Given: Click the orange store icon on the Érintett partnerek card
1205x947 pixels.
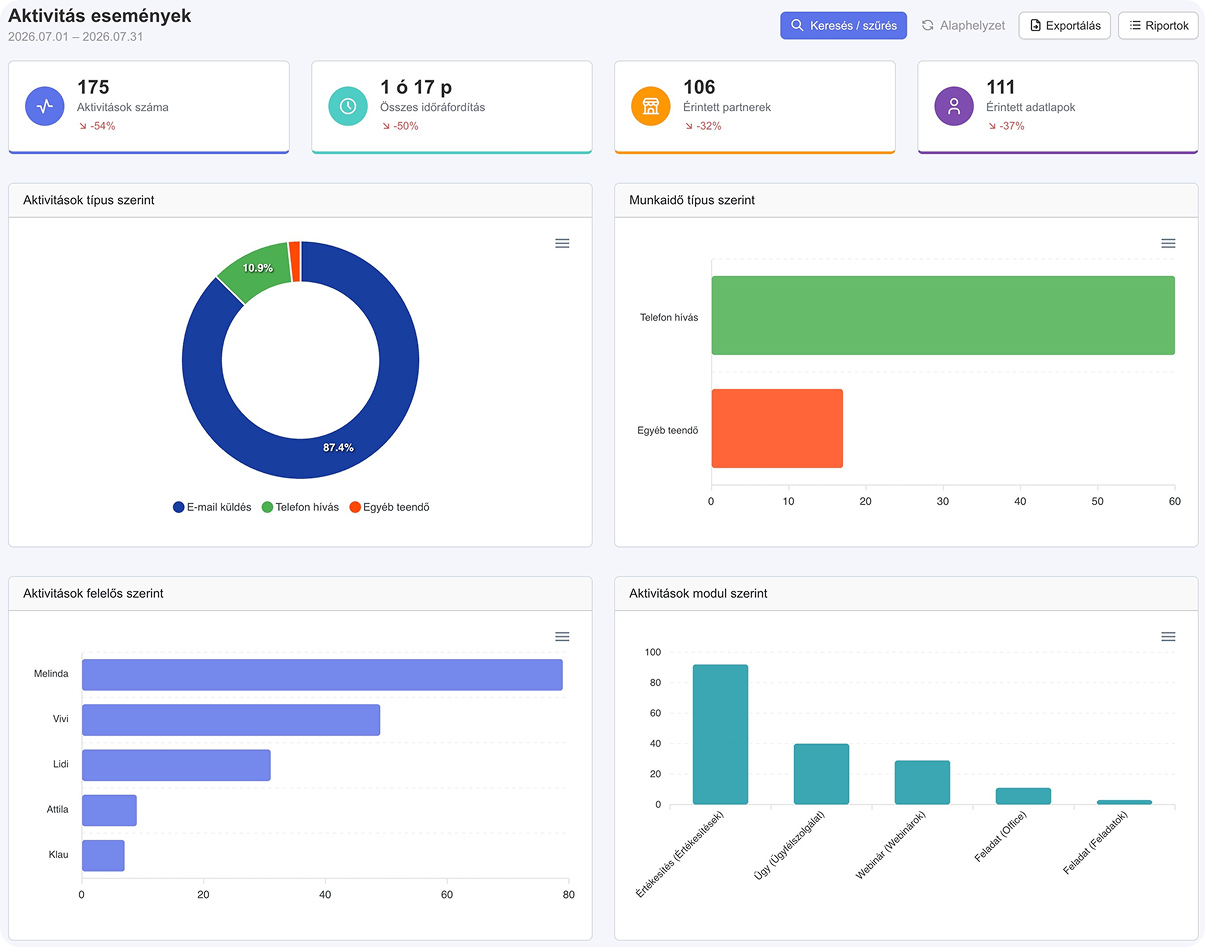Looking at the screenshot, I should coord(651,106).
